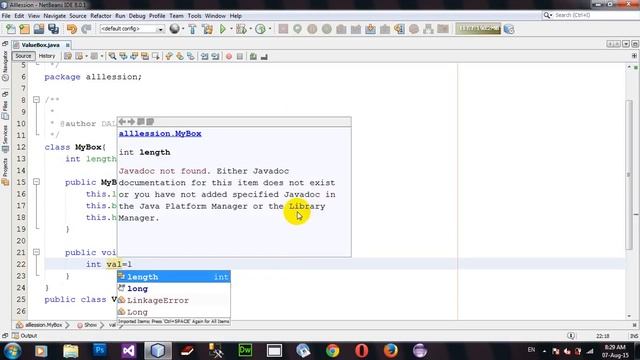Open the Navigate menu
The width and height of the screenshot is (640, 360).
click(54, 16)
